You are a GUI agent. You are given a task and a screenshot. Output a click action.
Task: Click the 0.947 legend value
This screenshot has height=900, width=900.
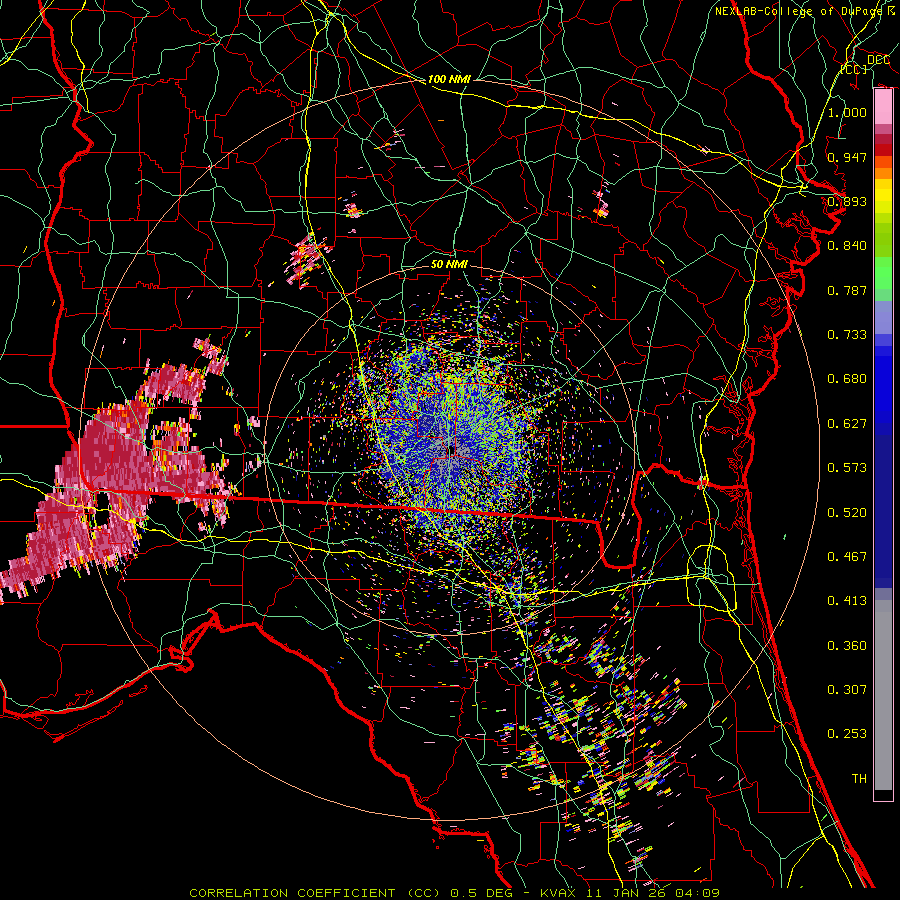coord(847,157)
